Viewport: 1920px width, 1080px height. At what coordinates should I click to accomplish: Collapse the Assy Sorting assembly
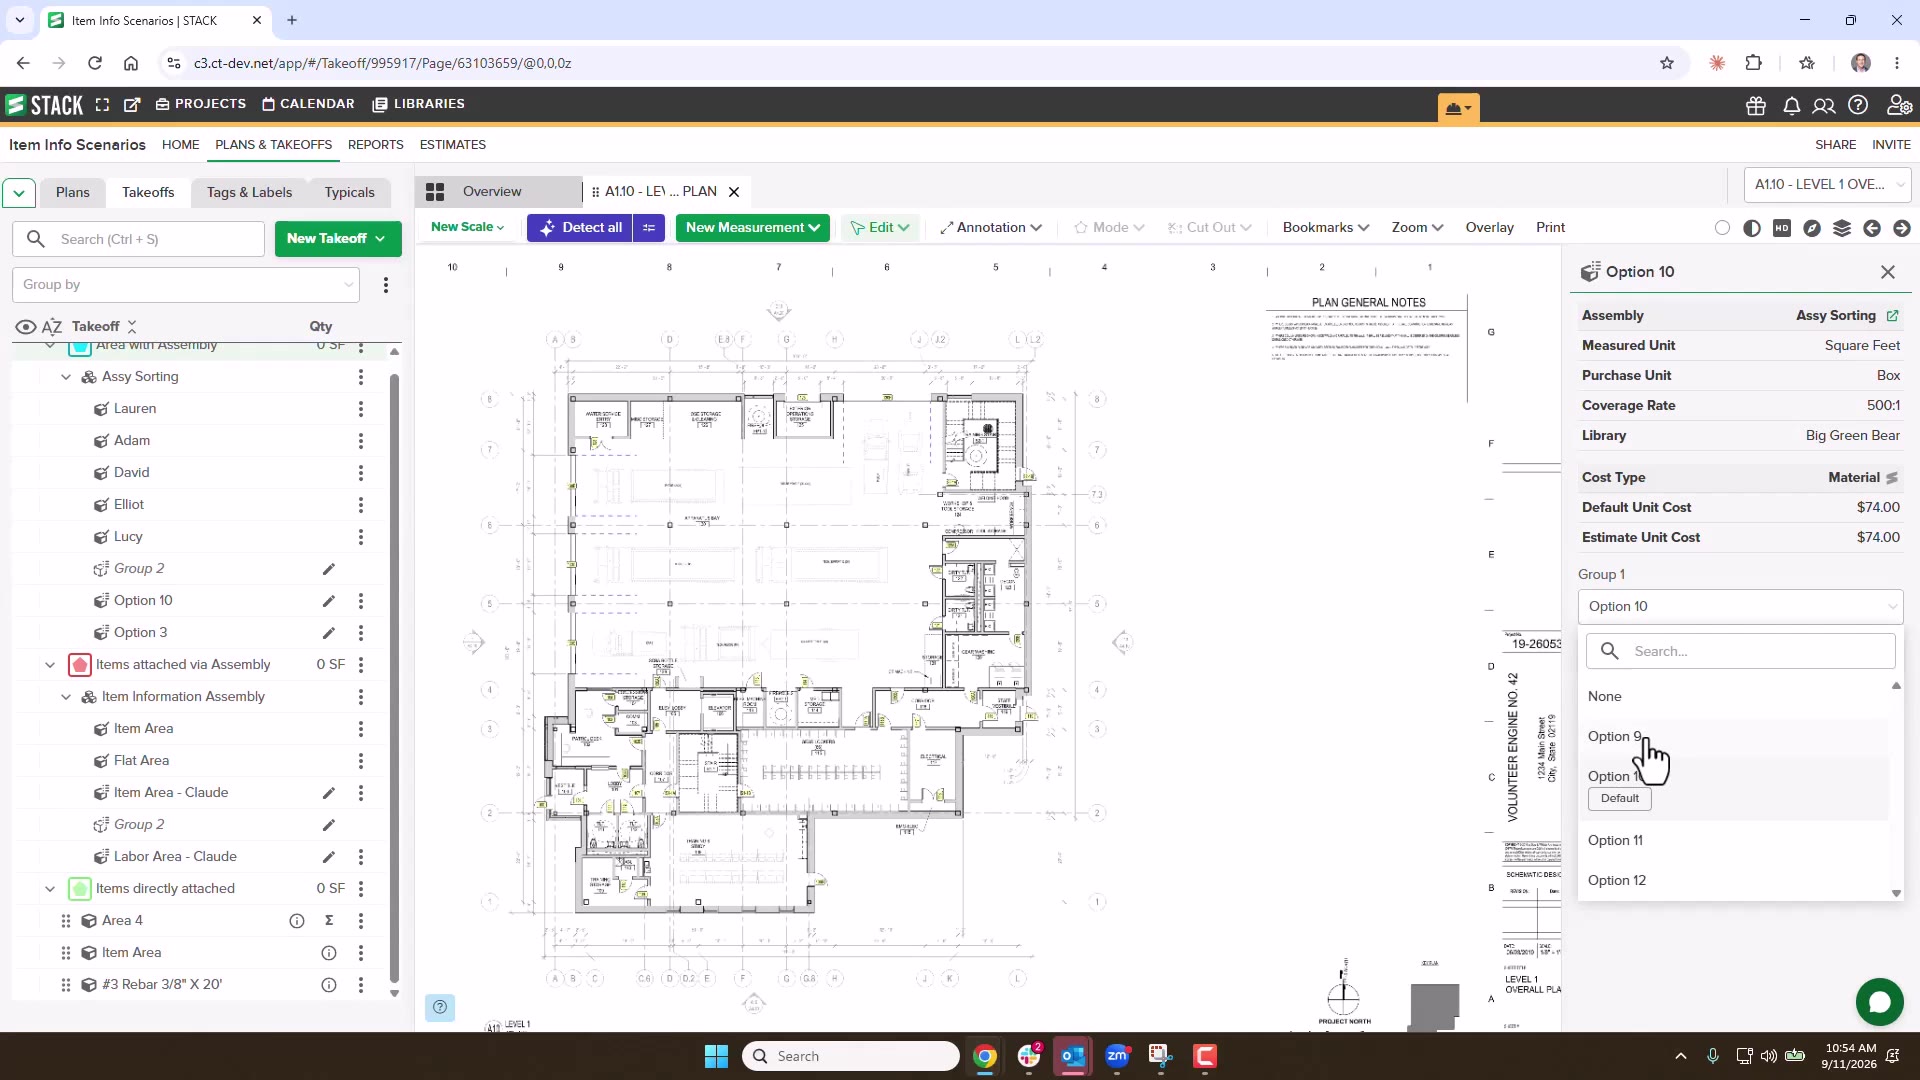[66, 377]
